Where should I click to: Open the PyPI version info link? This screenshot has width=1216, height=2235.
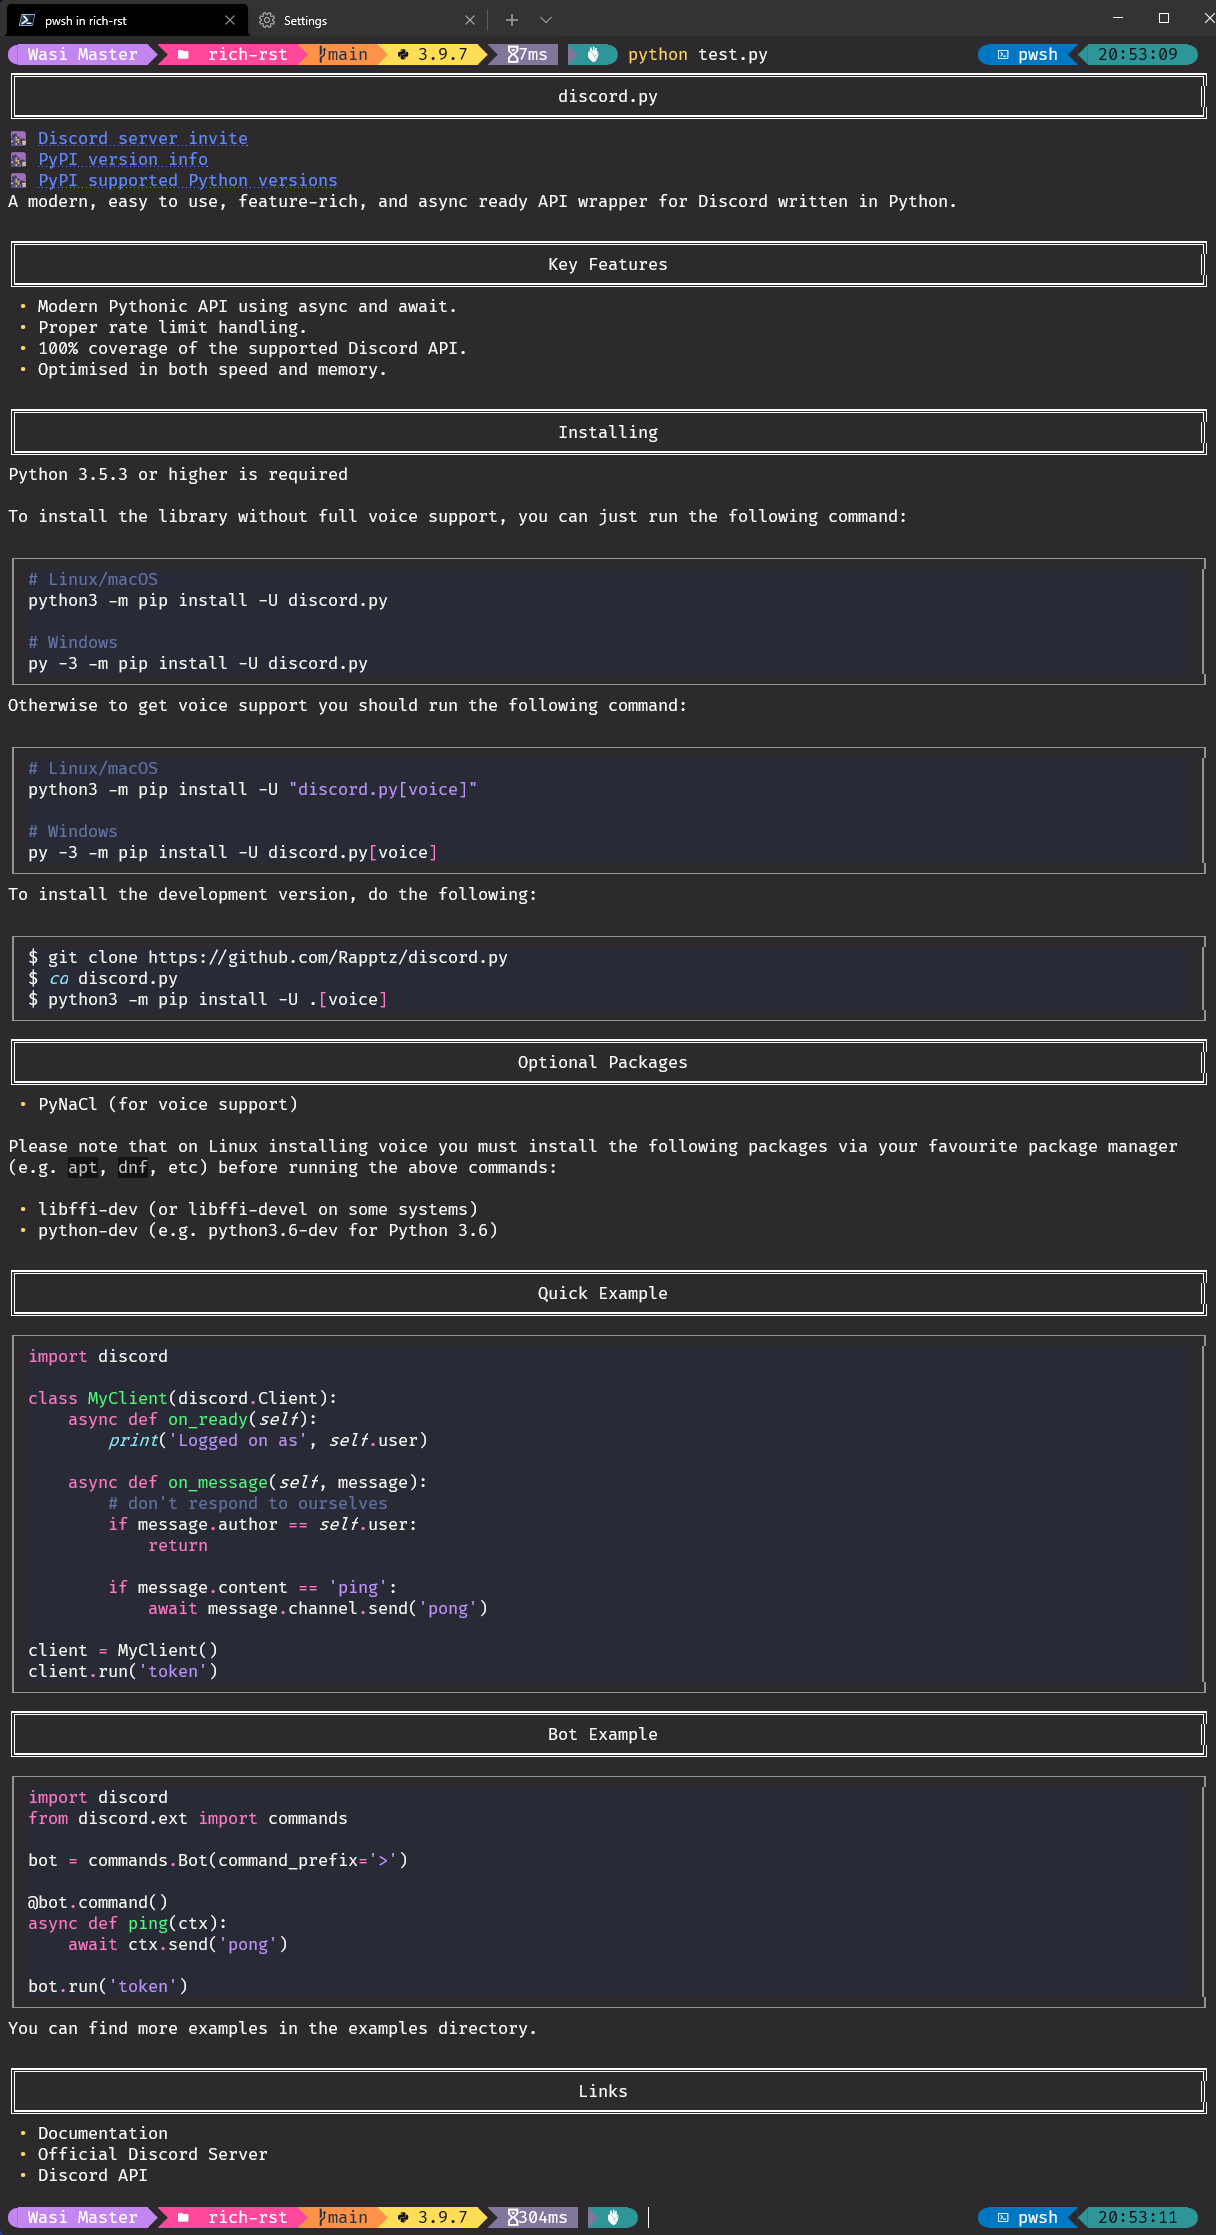pos(121,159)
